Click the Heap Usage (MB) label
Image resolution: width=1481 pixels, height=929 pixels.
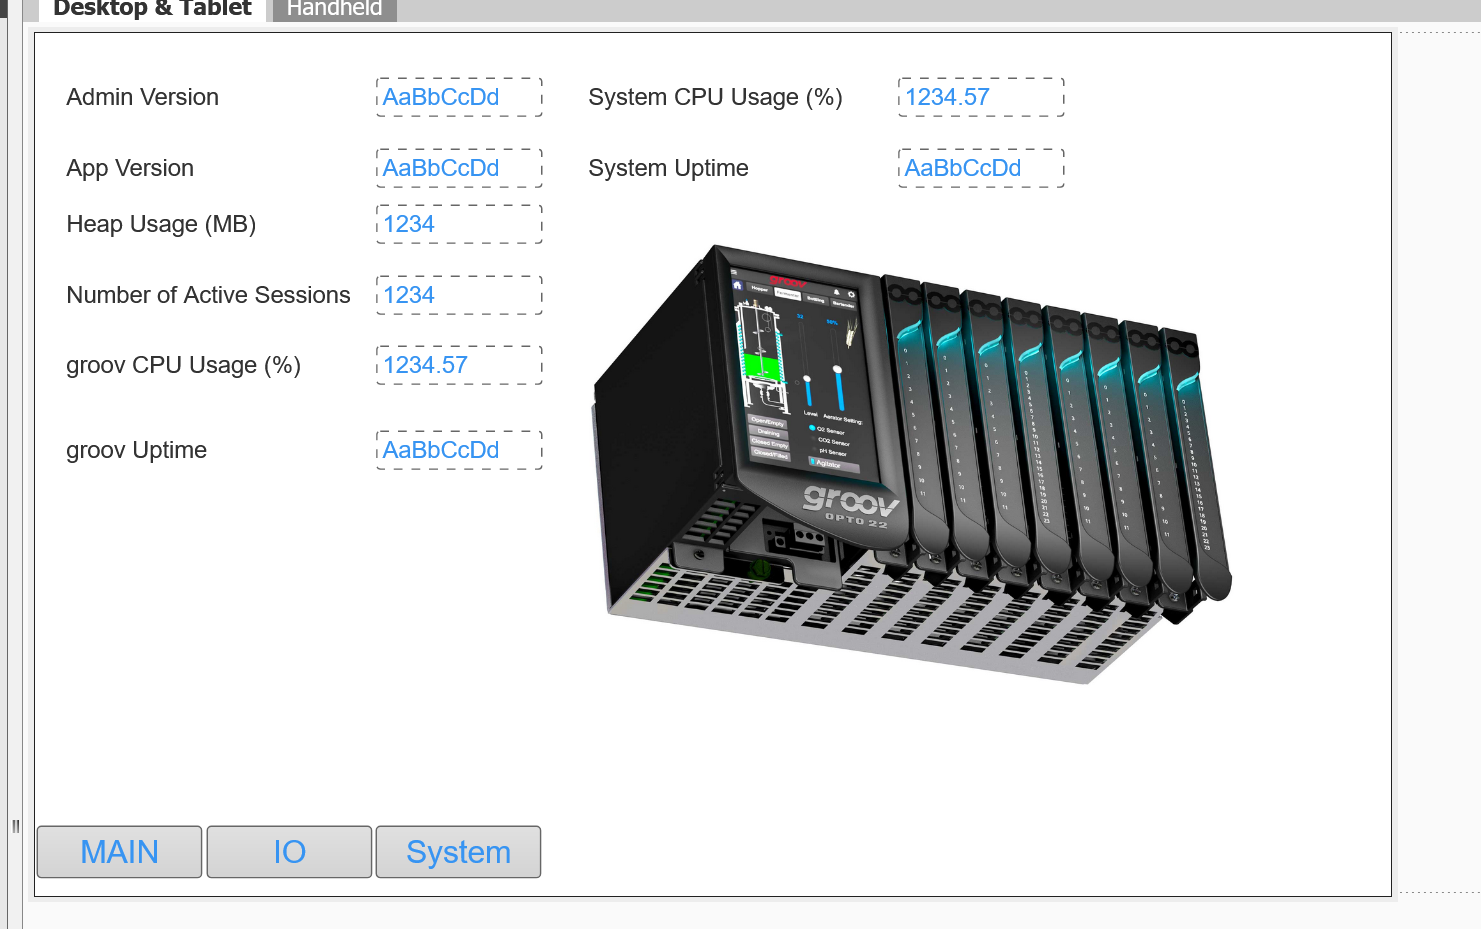pos(161,224)
